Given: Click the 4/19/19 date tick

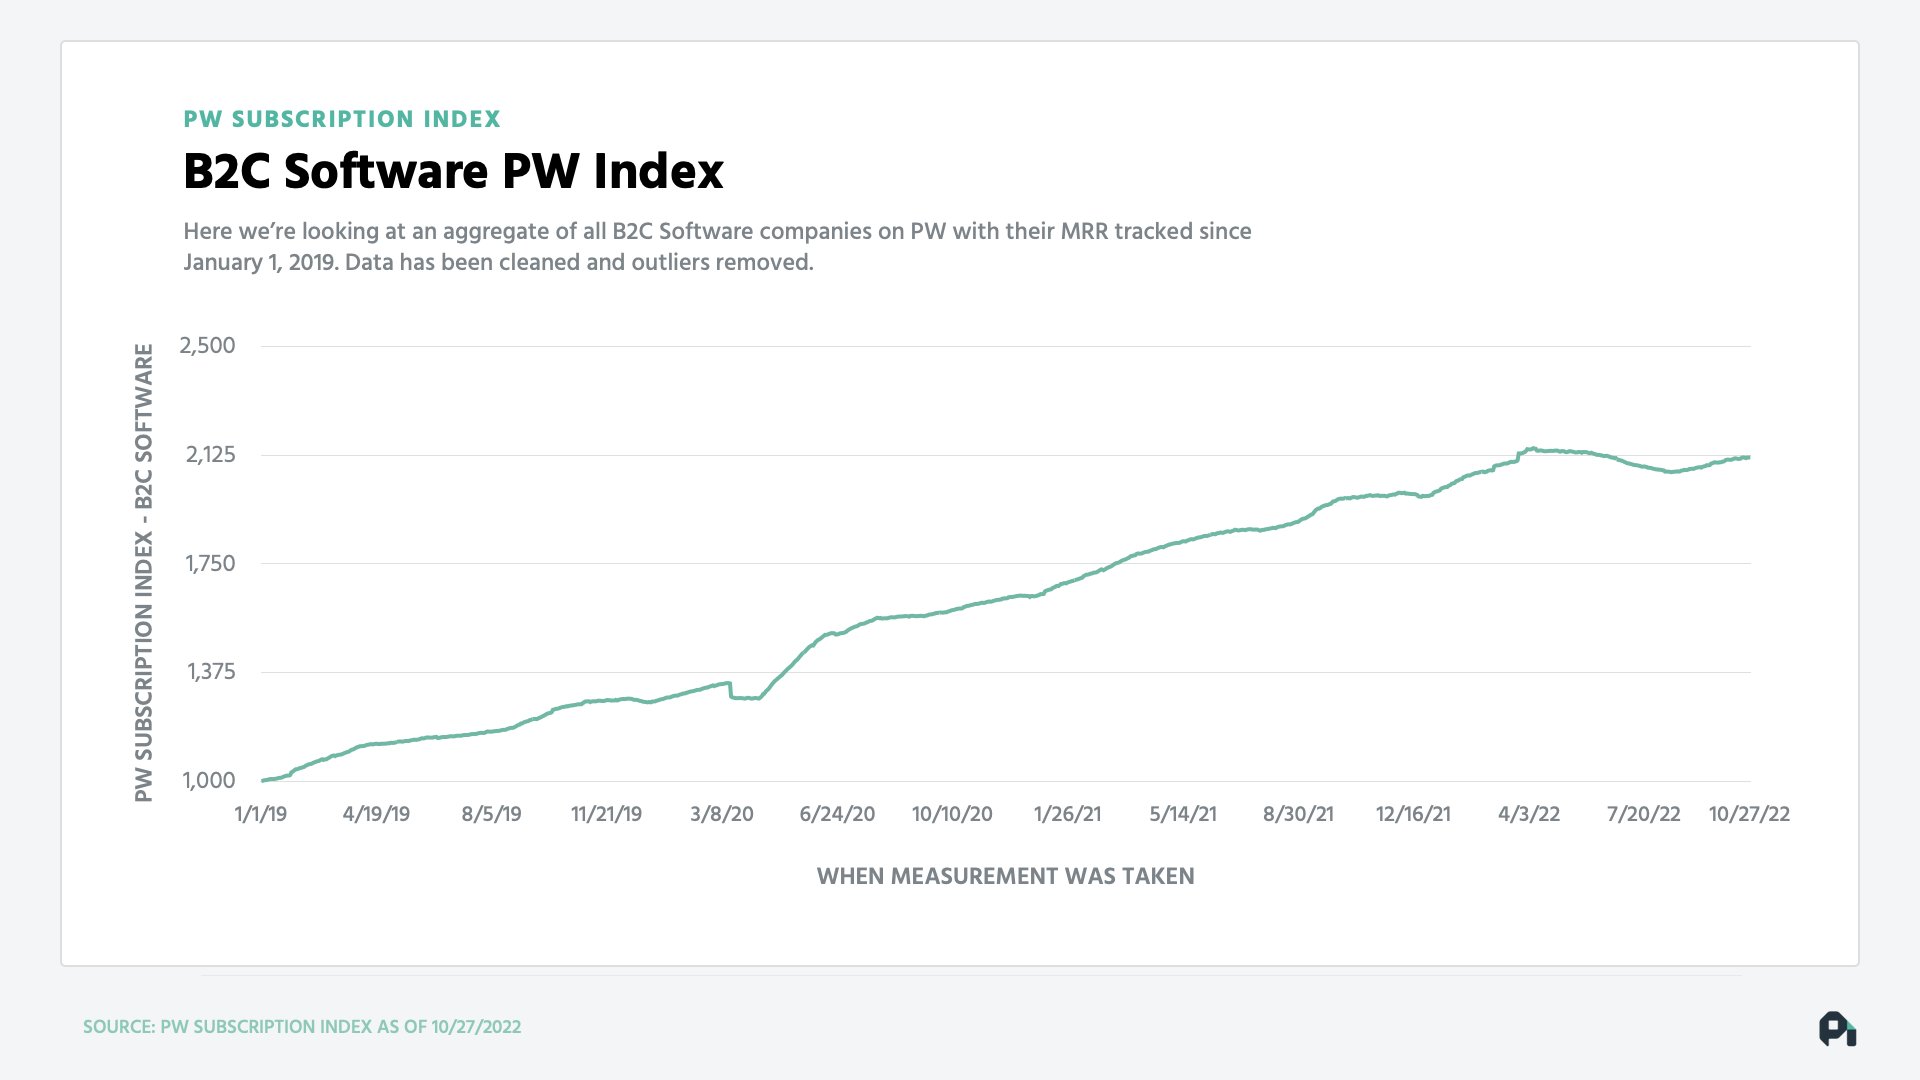Looking at the screenshot, I should (376, 814).
